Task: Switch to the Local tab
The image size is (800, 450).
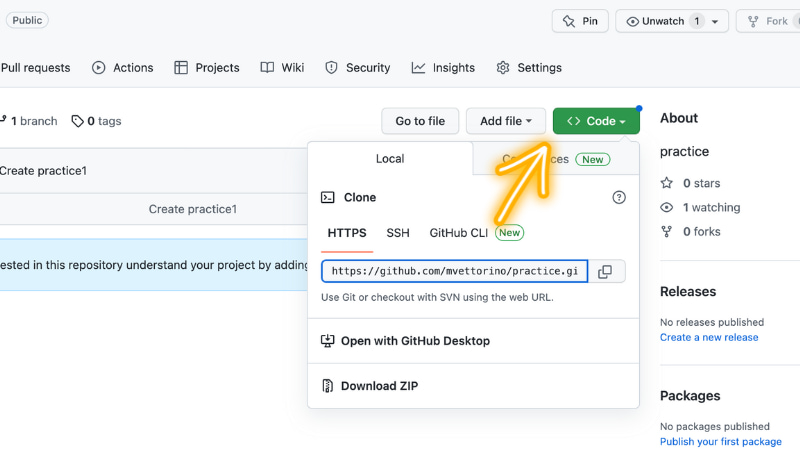Action: click(390, 159)
